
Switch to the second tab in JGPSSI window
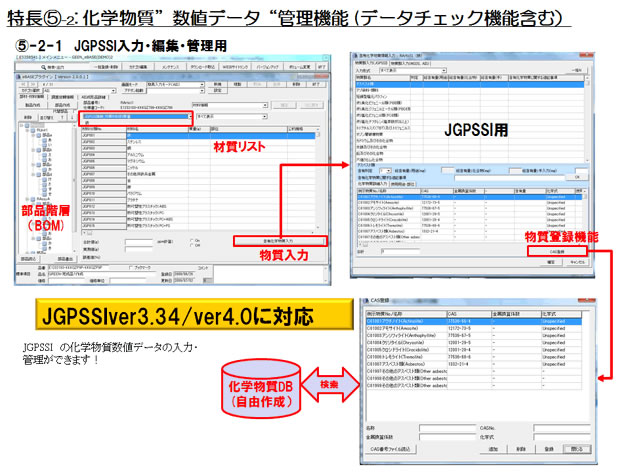pyautogui.click(x=410, y=63)
